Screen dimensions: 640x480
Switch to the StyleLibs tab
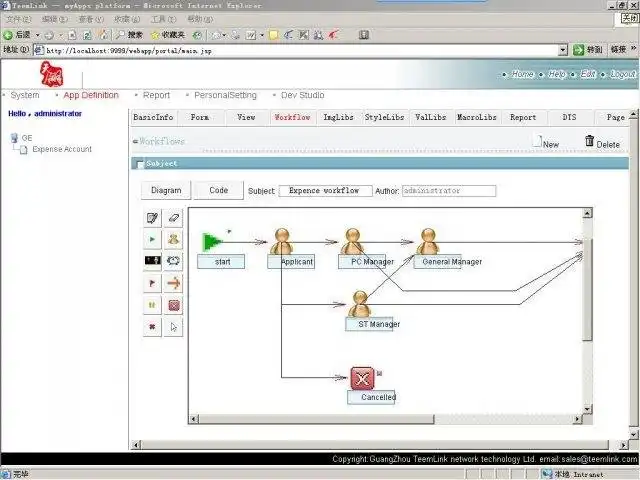click(384, 117)
